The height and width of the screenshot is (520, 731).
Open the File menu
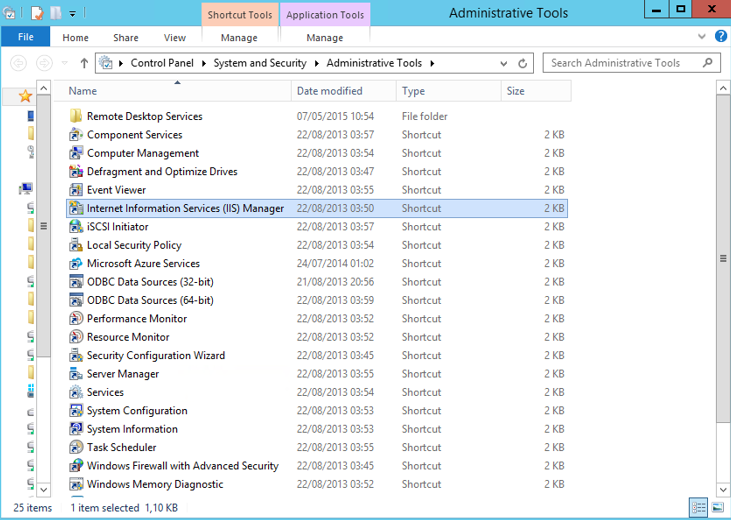[26, 36]
